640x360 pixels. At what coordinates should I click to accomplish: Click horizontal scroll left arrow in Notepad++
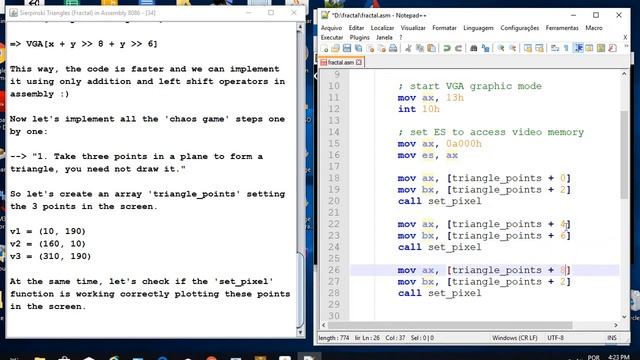(x=324, y=325)
